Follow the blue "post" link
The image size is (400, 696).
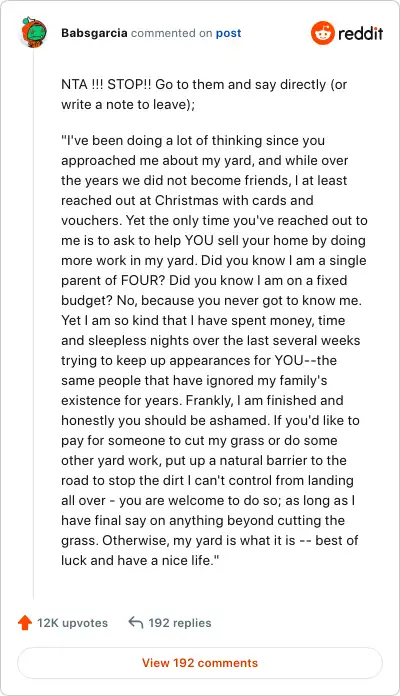coord(229,33)
